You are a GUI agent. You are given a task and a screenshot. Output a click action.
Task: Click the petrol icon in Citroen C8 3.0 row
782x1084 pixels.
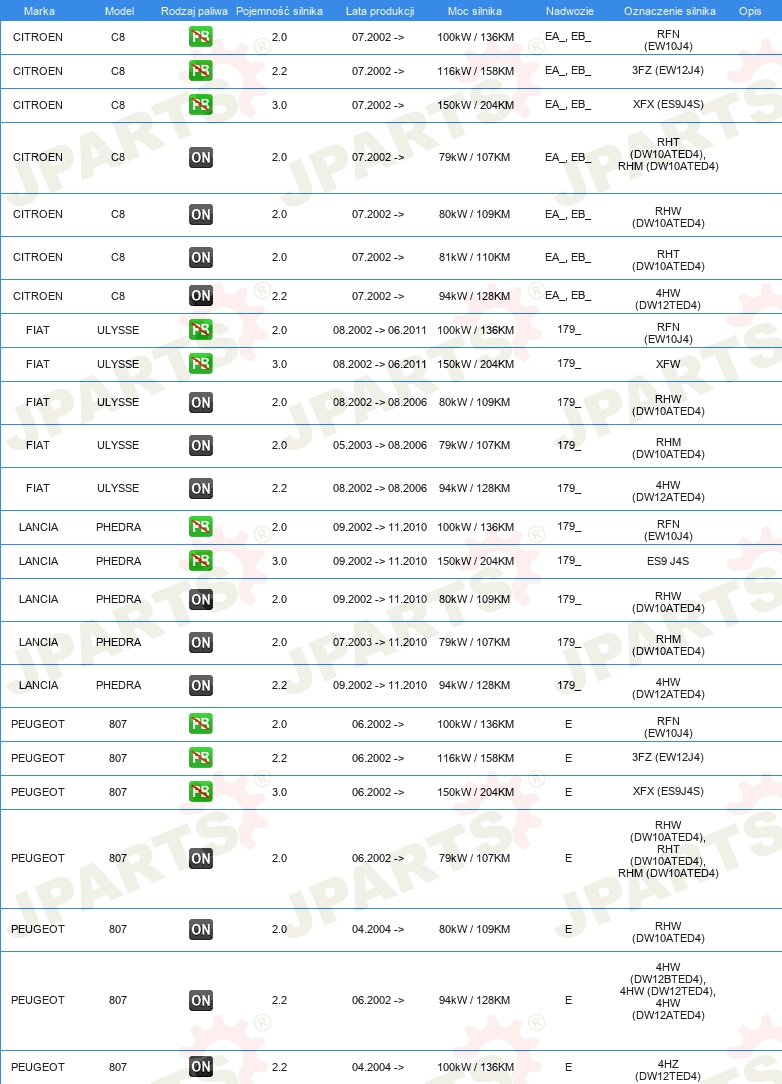click(x=201, y=104)
